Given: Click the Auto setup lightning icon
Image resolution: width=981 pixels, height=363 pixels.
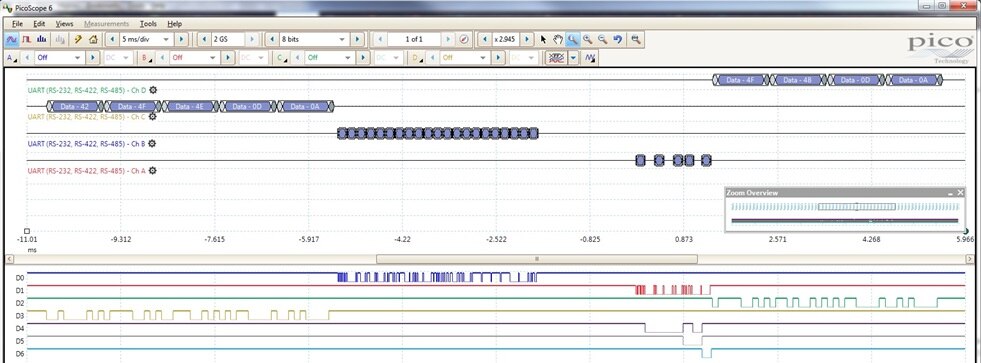Looking at the screenshot, I should coord(78,39).
